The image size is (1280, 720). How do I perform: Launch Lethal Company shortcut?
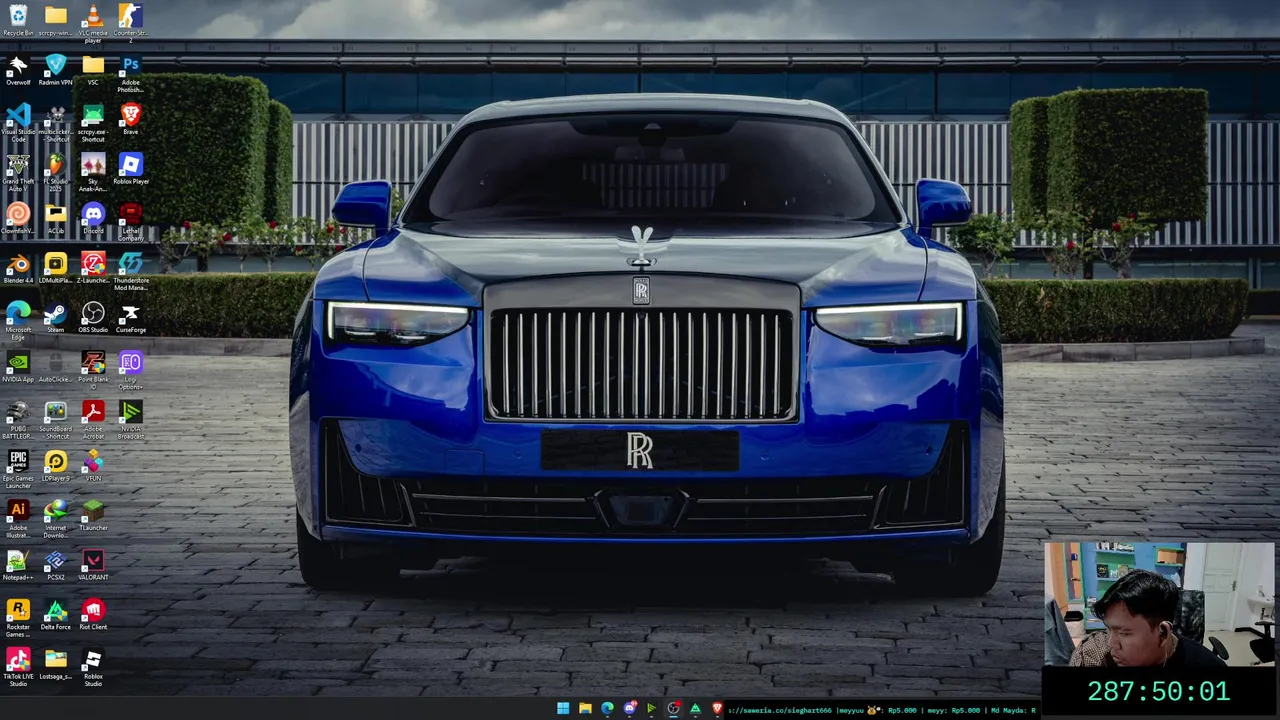point(130,221)
